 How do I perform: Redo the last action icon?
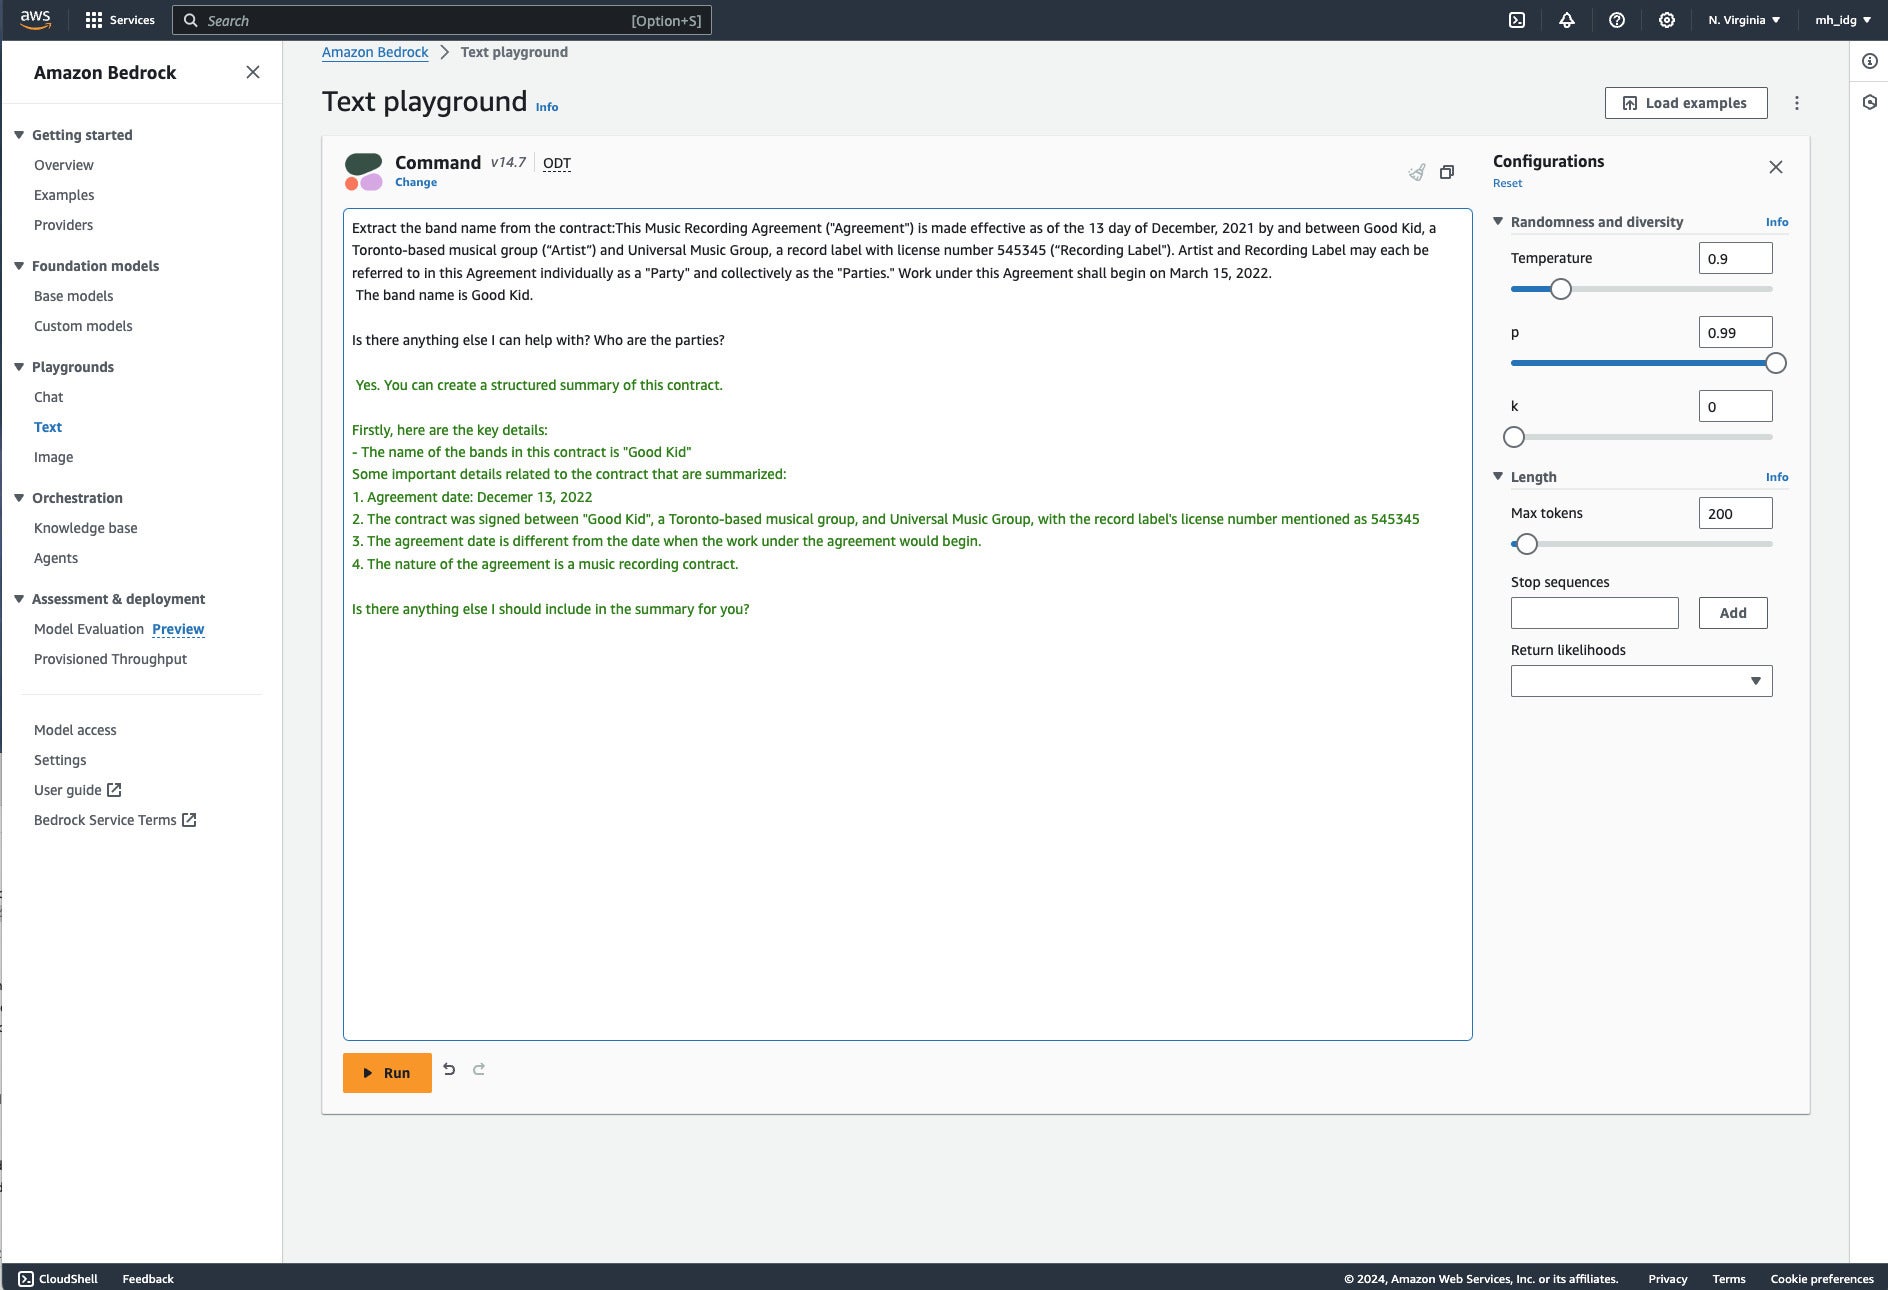pyautogui.click(x=479, y=1070)
